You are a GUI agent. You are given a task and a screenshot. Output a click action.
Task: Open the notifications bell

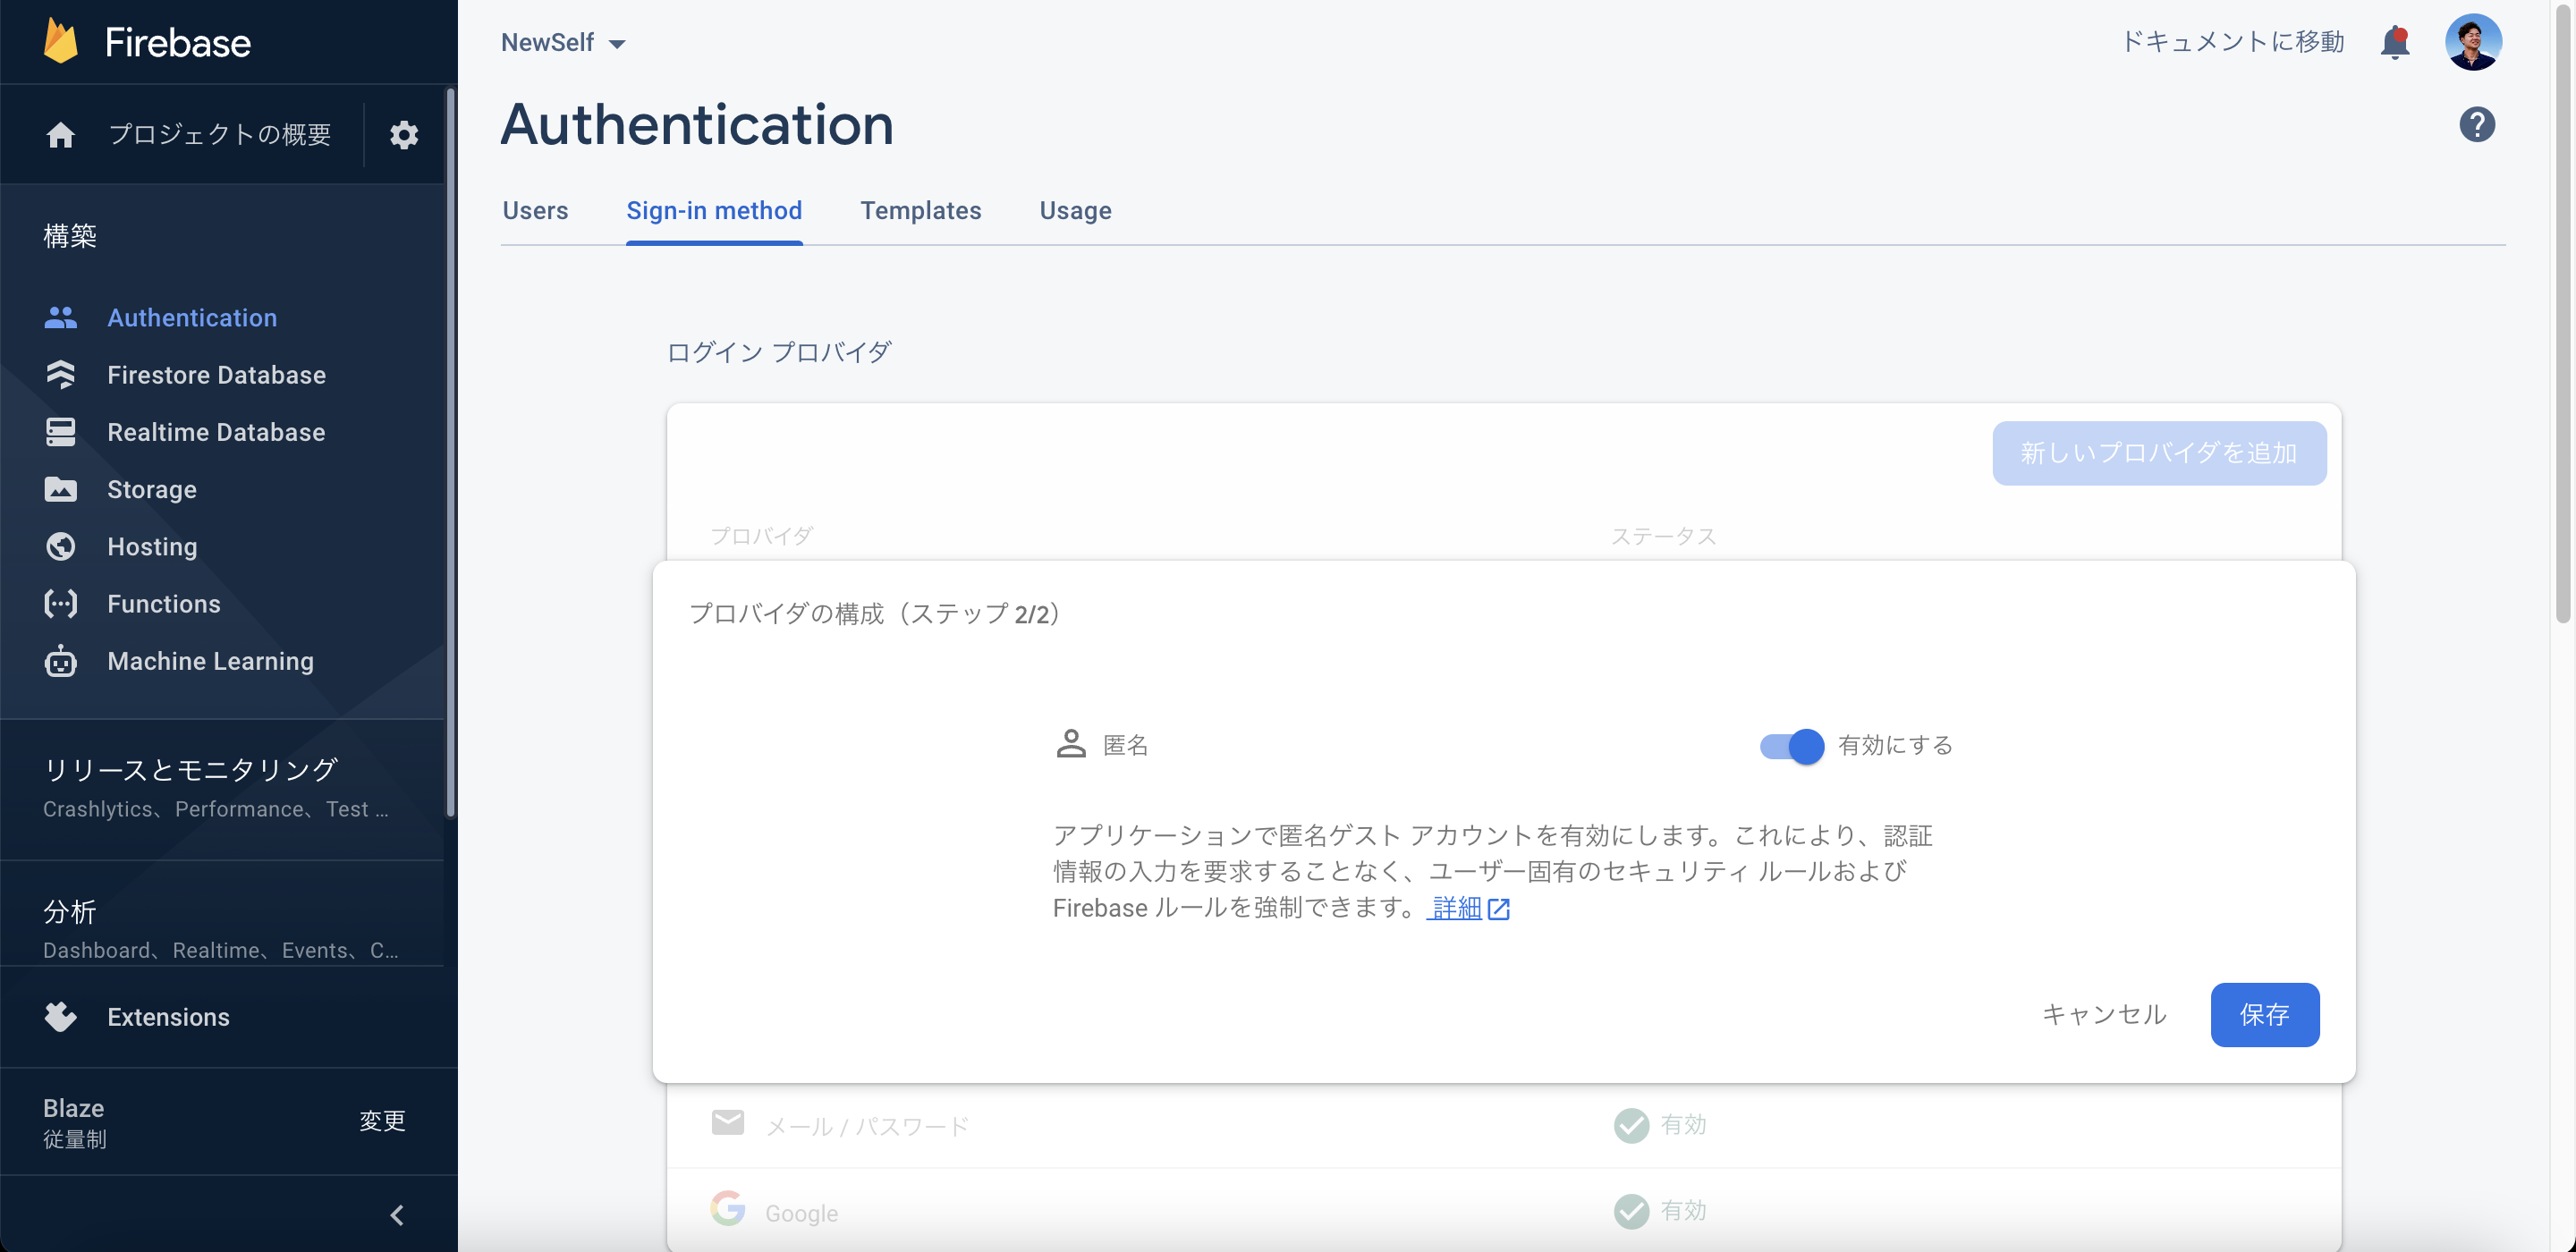[2394, 41]
